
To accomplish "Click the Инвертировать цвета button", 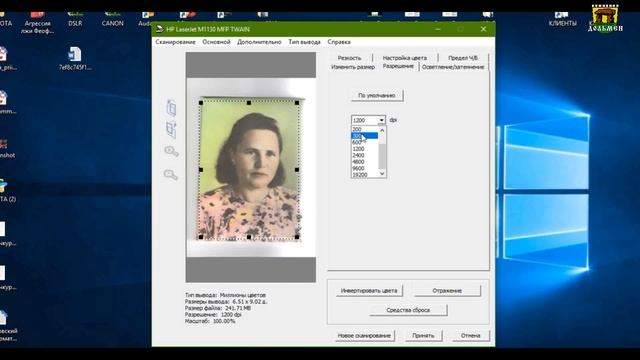I will [369, 291].
